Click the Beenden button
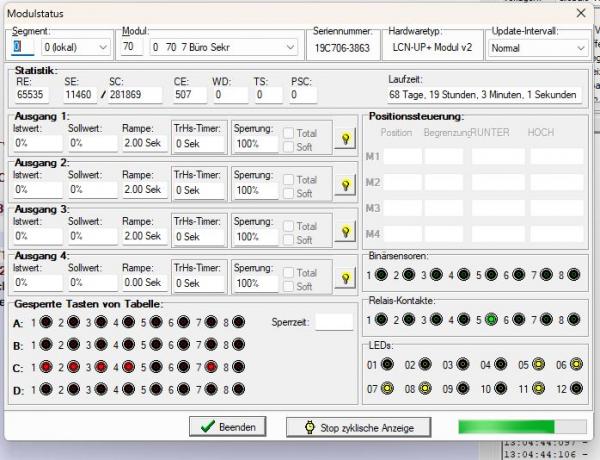 pos(228,427)
